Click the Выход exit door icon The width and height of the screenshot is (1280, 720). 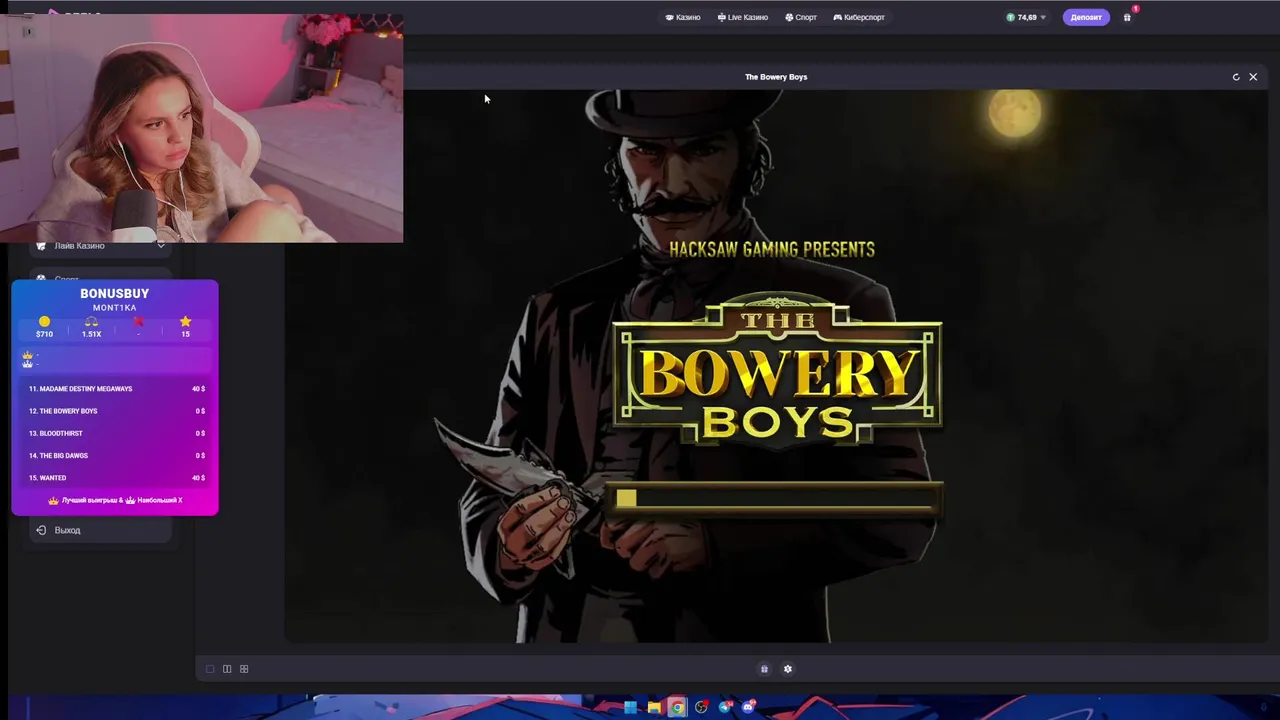click(41, 530)
